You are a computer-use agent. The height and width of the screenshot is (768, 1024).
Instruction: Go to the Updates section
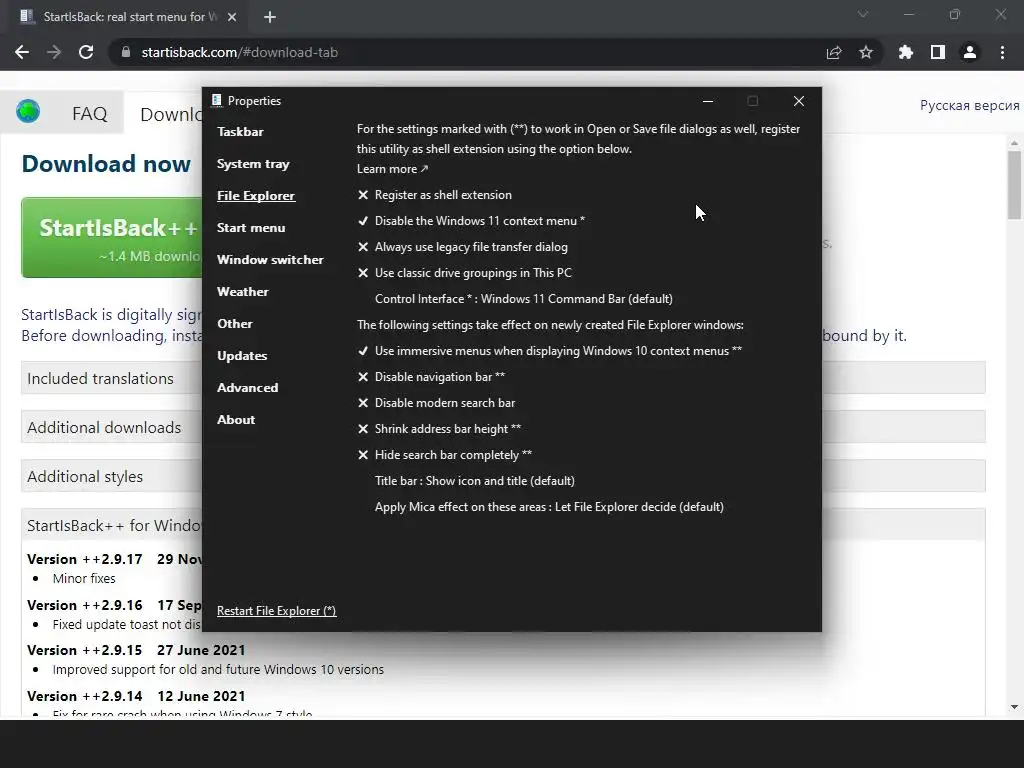coord(242,356)
